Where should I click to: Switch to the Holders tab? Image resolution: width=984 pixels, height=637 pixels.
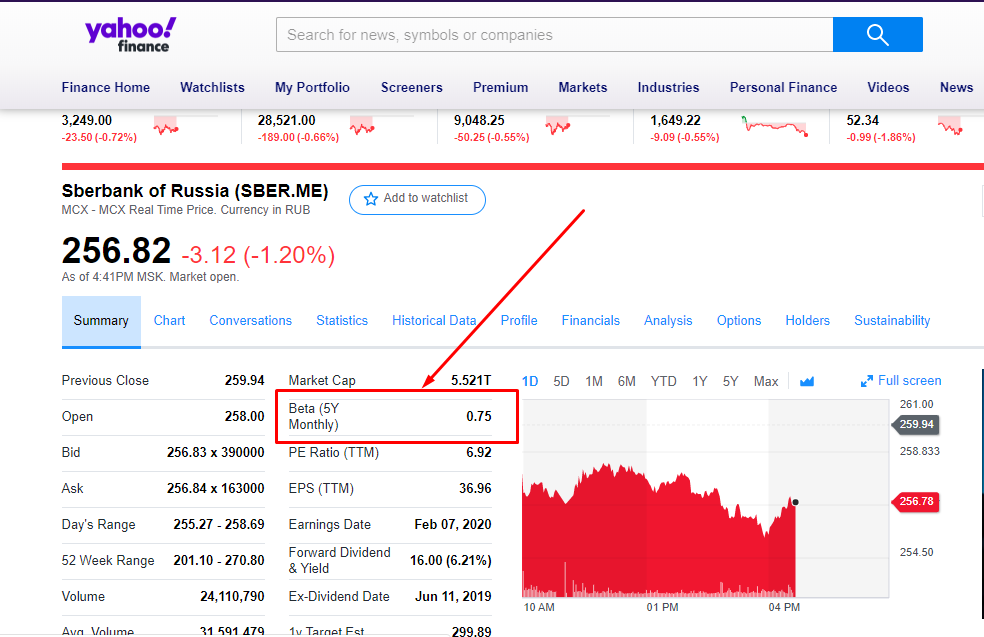807,321
